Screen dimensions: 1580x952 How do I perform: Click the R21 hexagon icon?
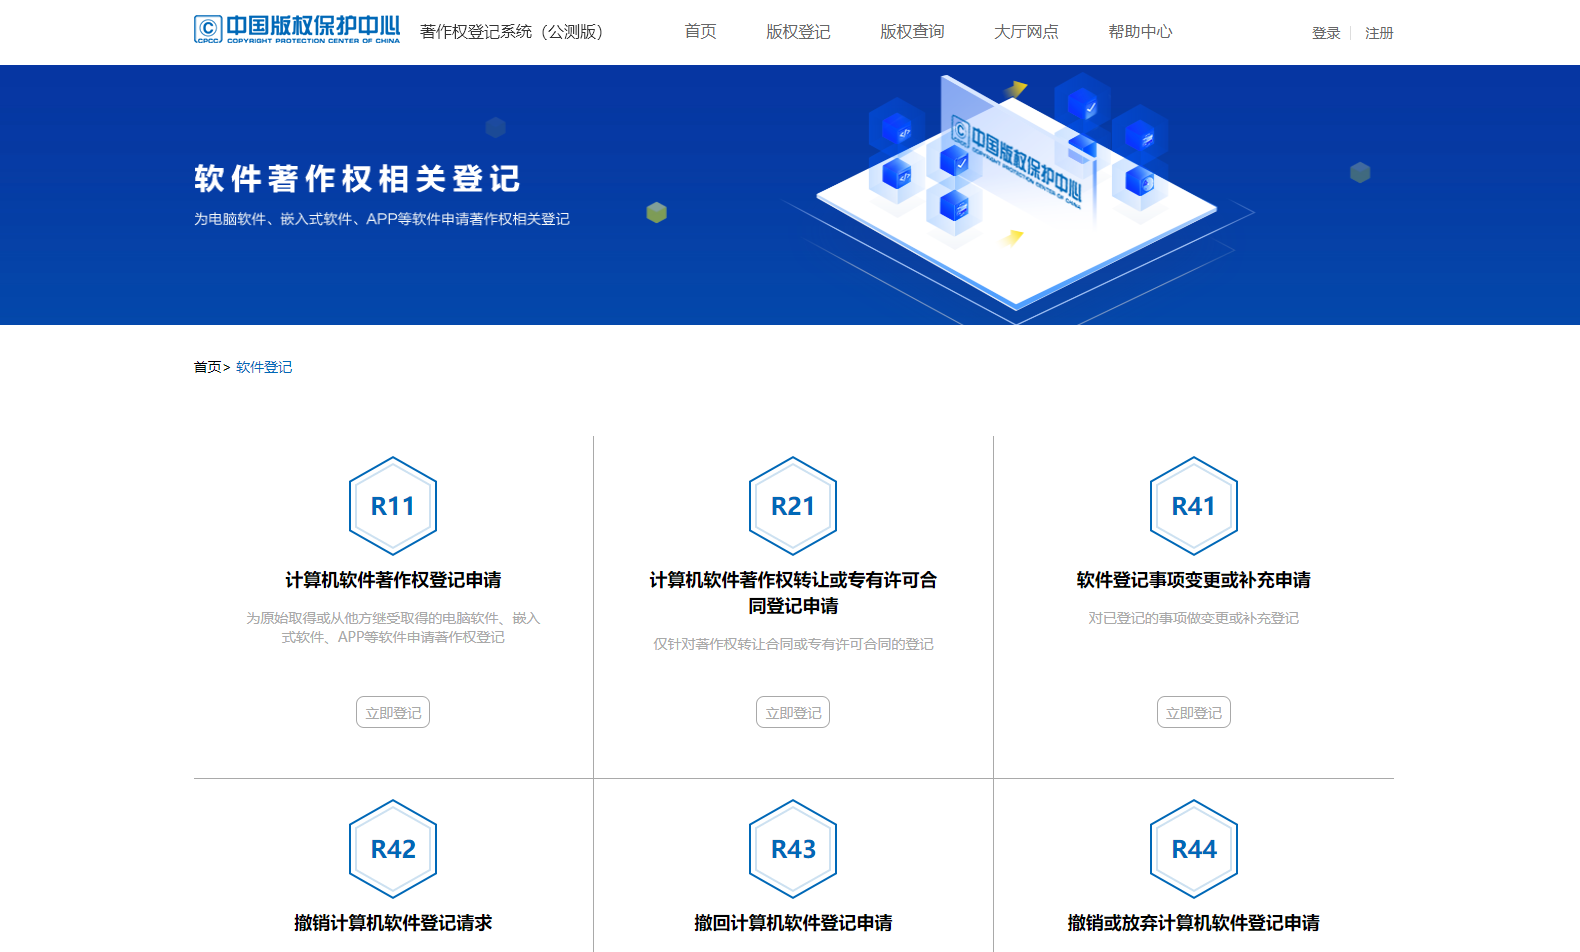tap(793, 506)
